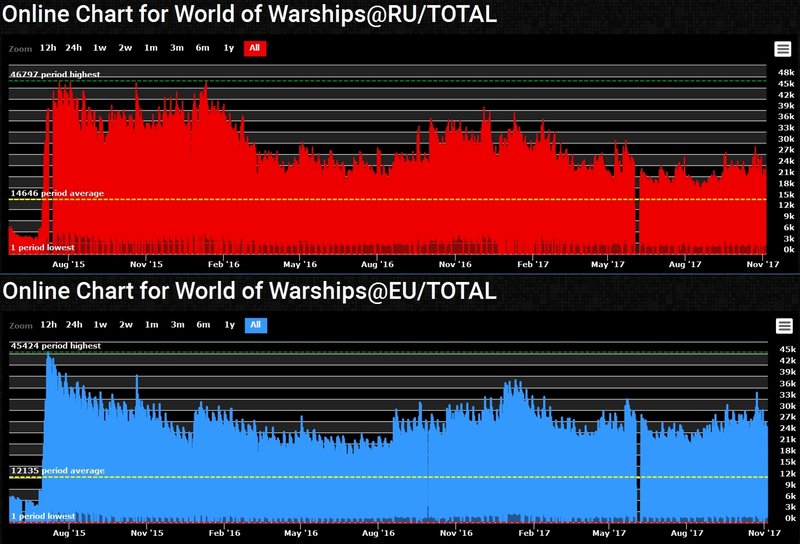Set EU chart zoom to 1m
Screen dimensions: 800x544
(152, 325)
